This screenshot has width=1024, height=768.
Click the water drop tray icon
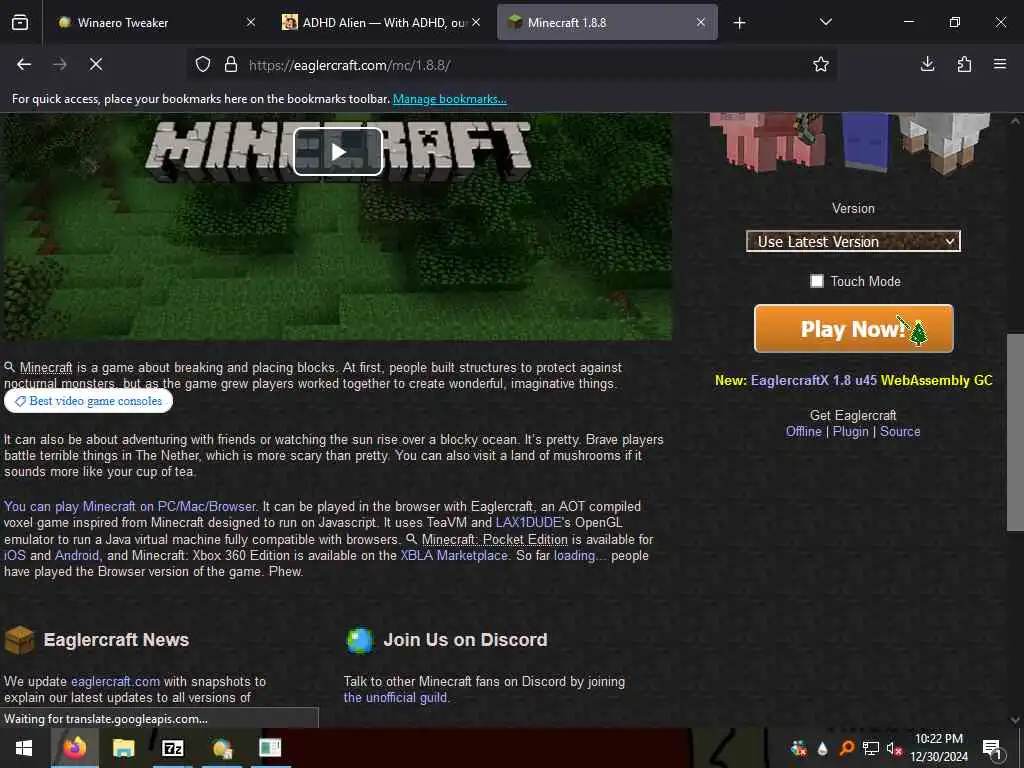(823, 748)
